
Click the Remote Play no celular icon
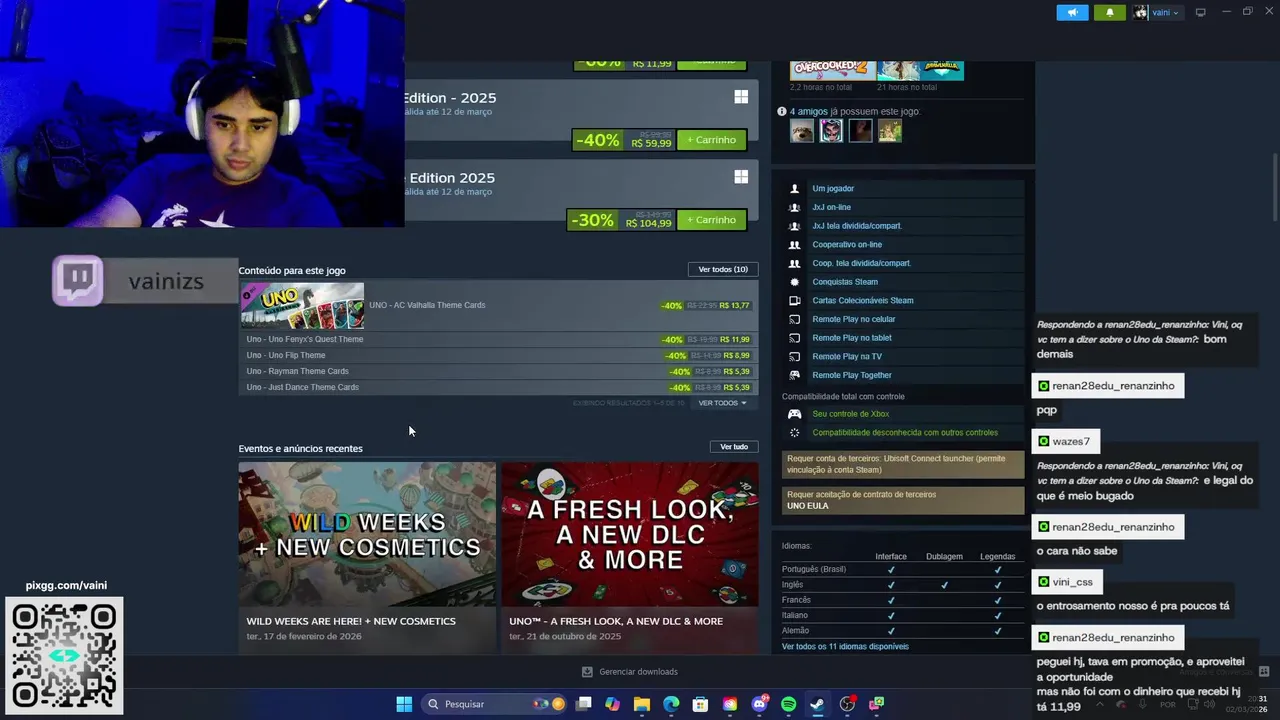795,319
